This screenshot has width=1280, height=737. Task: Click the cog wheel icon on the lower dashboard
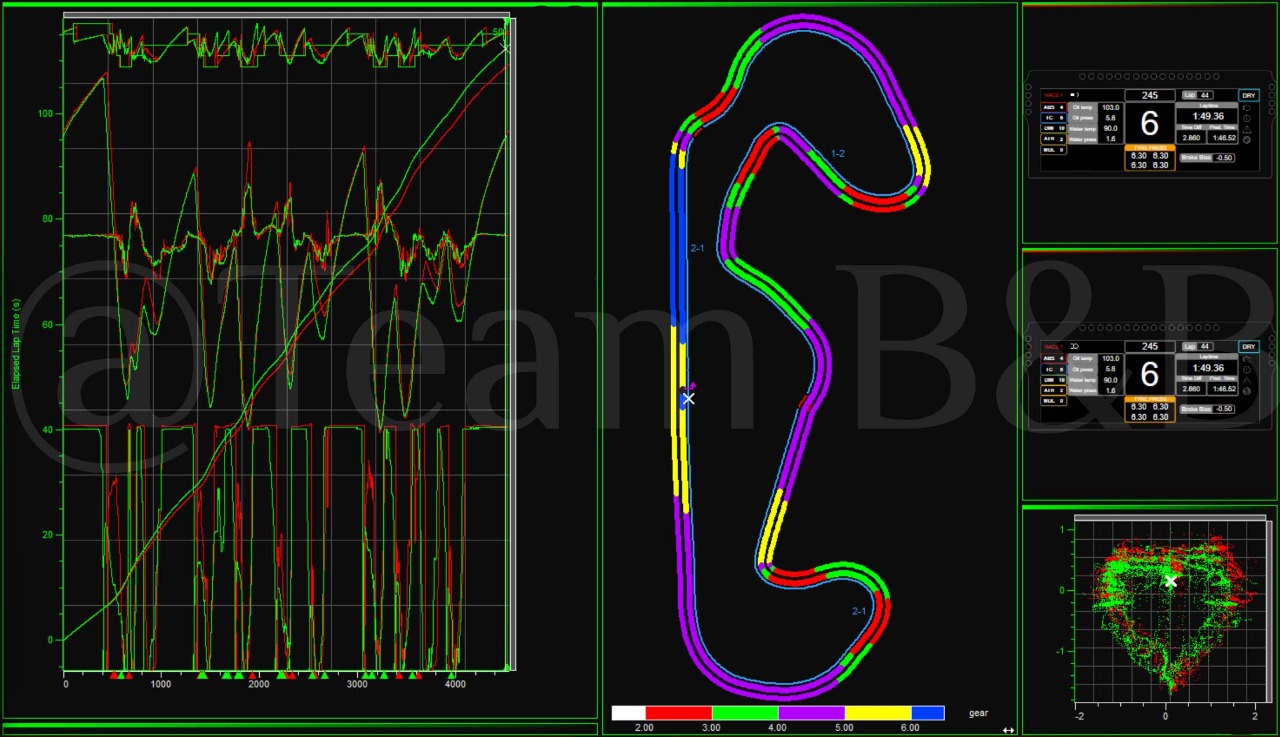tap(1247, 391)
